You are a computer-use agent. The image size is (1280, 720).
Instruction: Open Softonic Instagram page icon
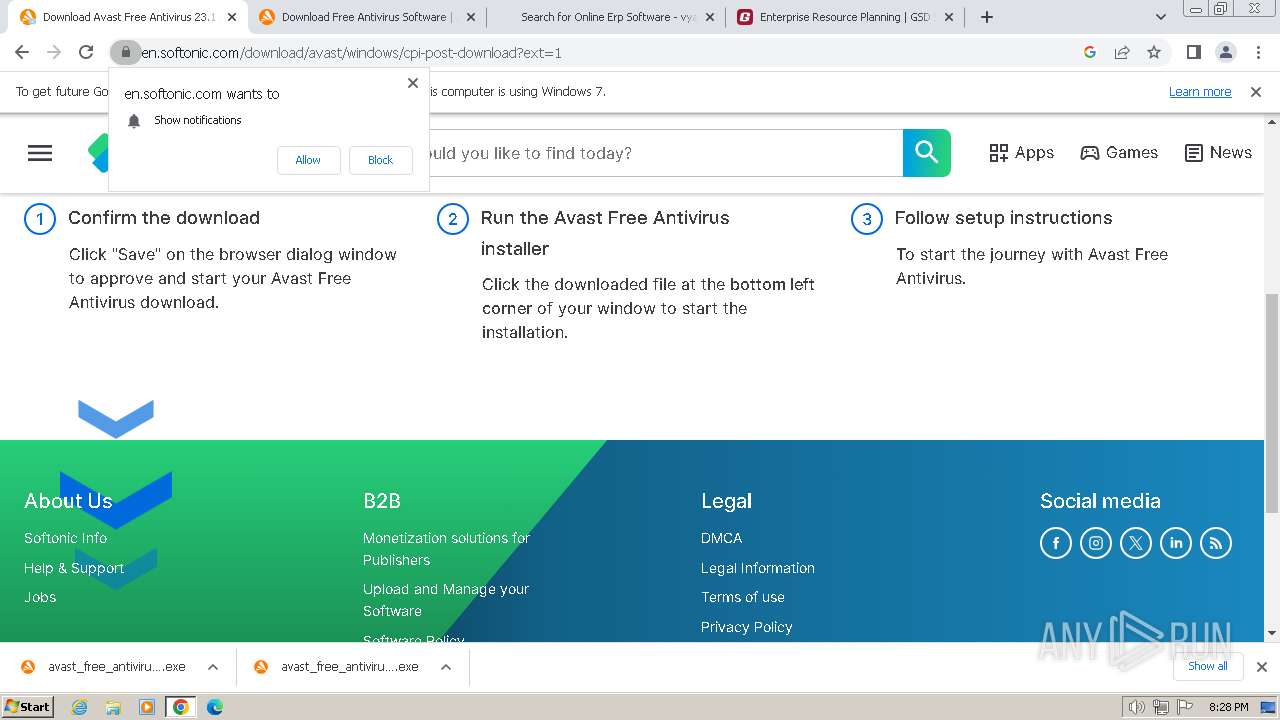(1096, 543)
